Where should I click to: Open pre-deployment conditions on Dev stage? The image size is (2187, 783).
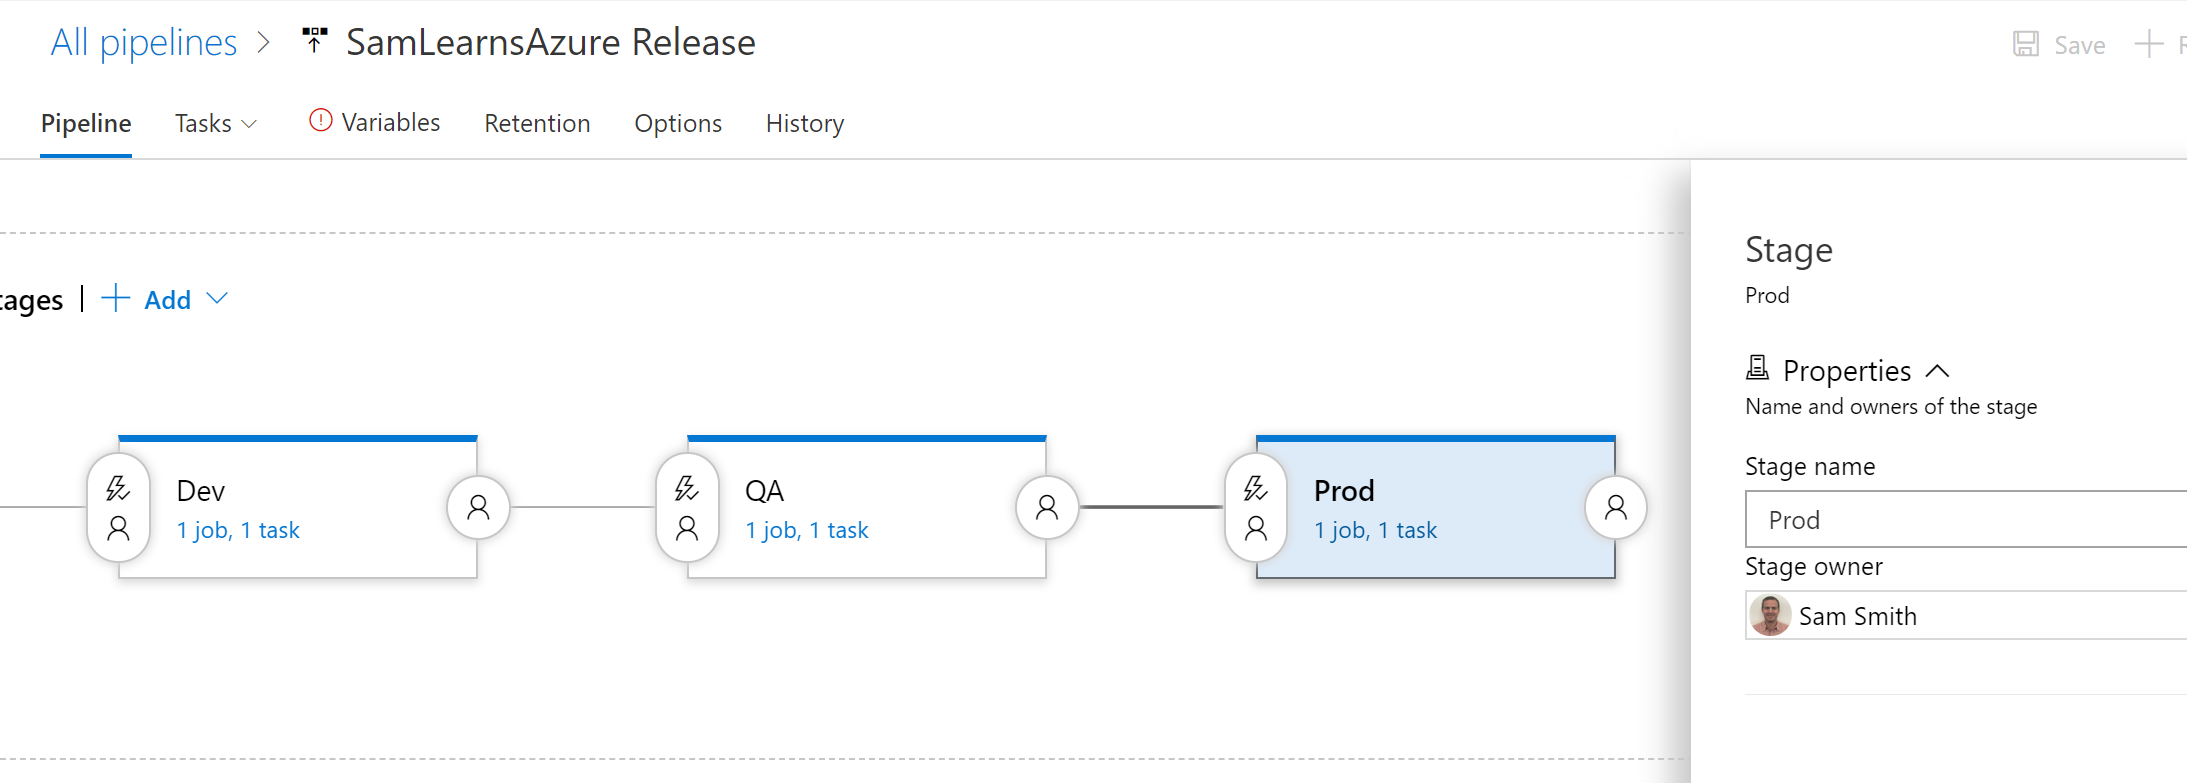tap(118, 507)
